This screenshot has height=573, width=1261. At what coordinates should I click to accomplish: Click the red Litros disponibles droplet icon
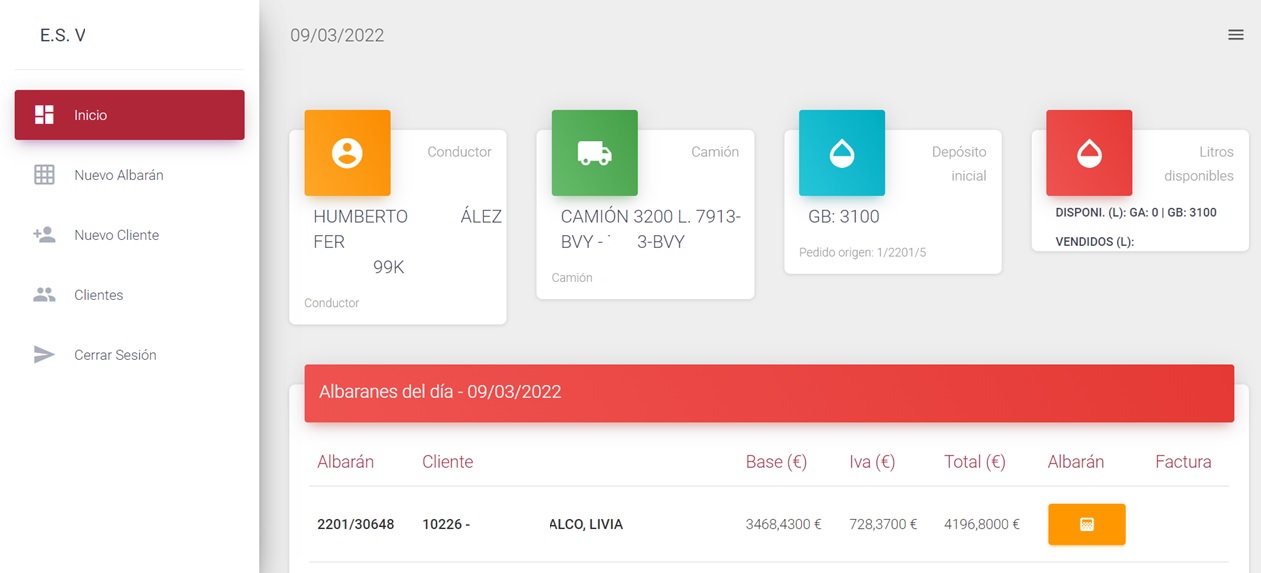(1088, 153)
